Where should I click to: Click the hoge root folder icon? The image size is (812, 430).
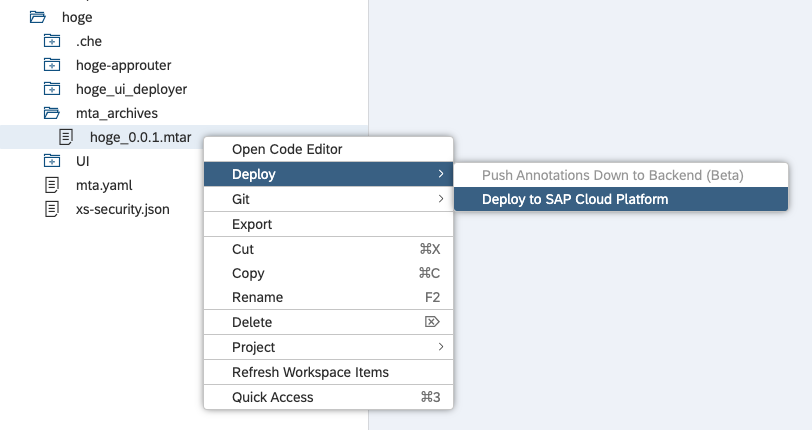[x=38, y=17]
